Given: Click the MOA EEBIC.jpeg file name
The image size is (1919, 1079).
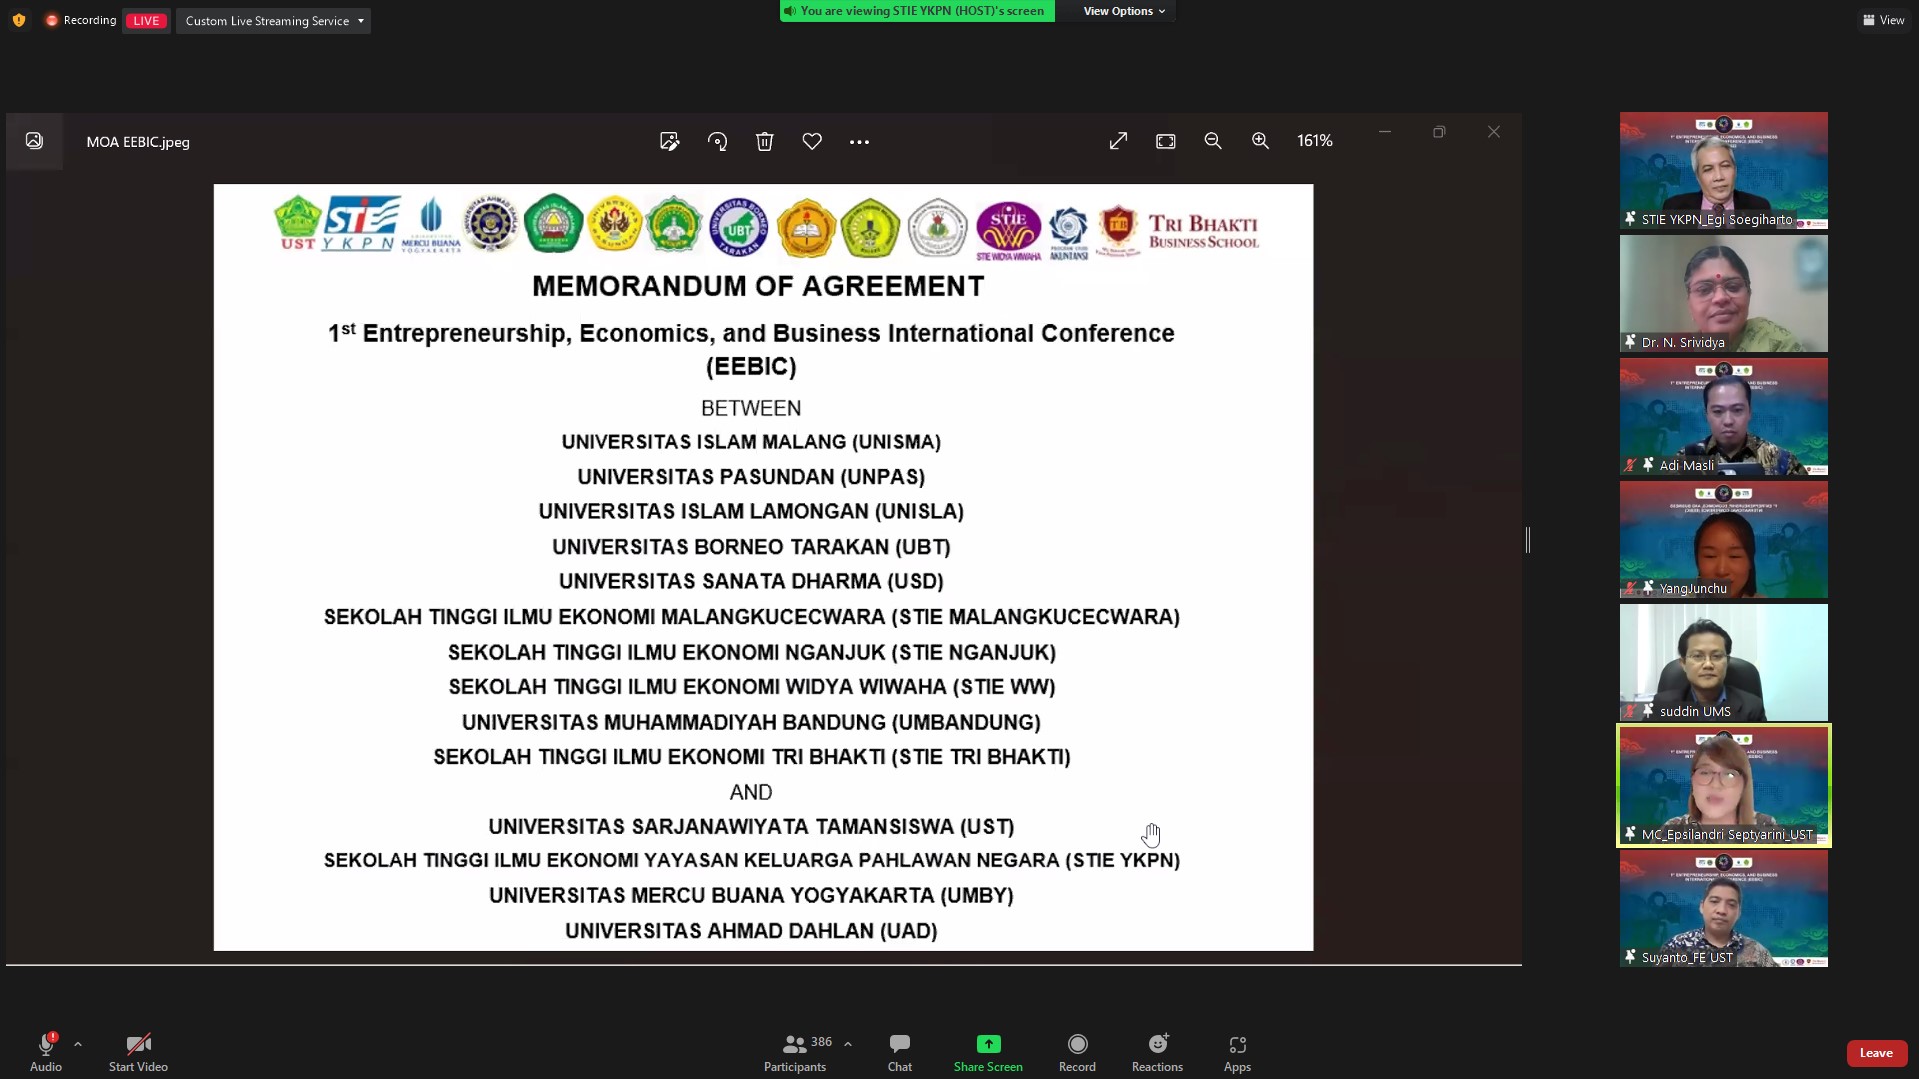Looking at the screenshot, I should point(138,142).
